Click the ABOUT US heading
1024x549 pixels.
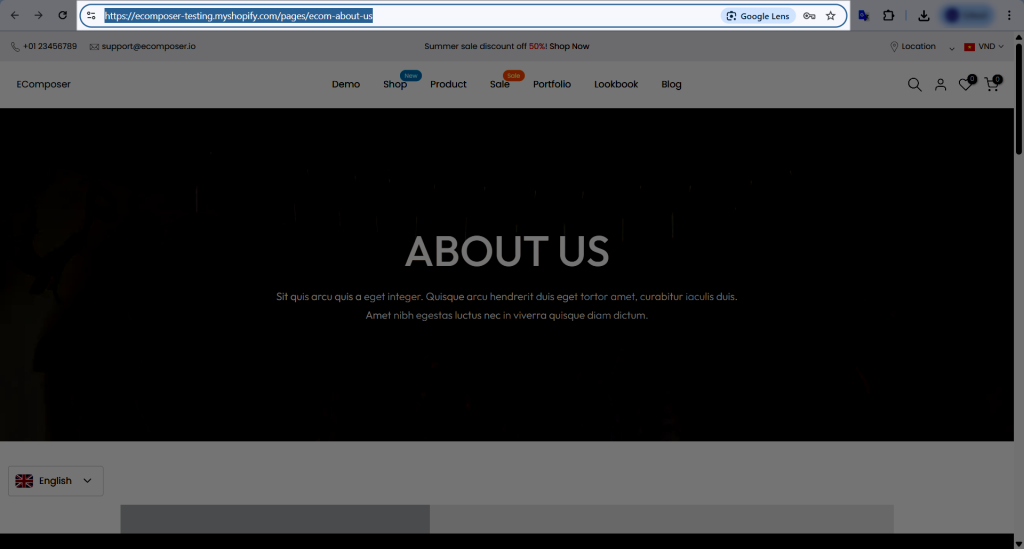[507, 251]
